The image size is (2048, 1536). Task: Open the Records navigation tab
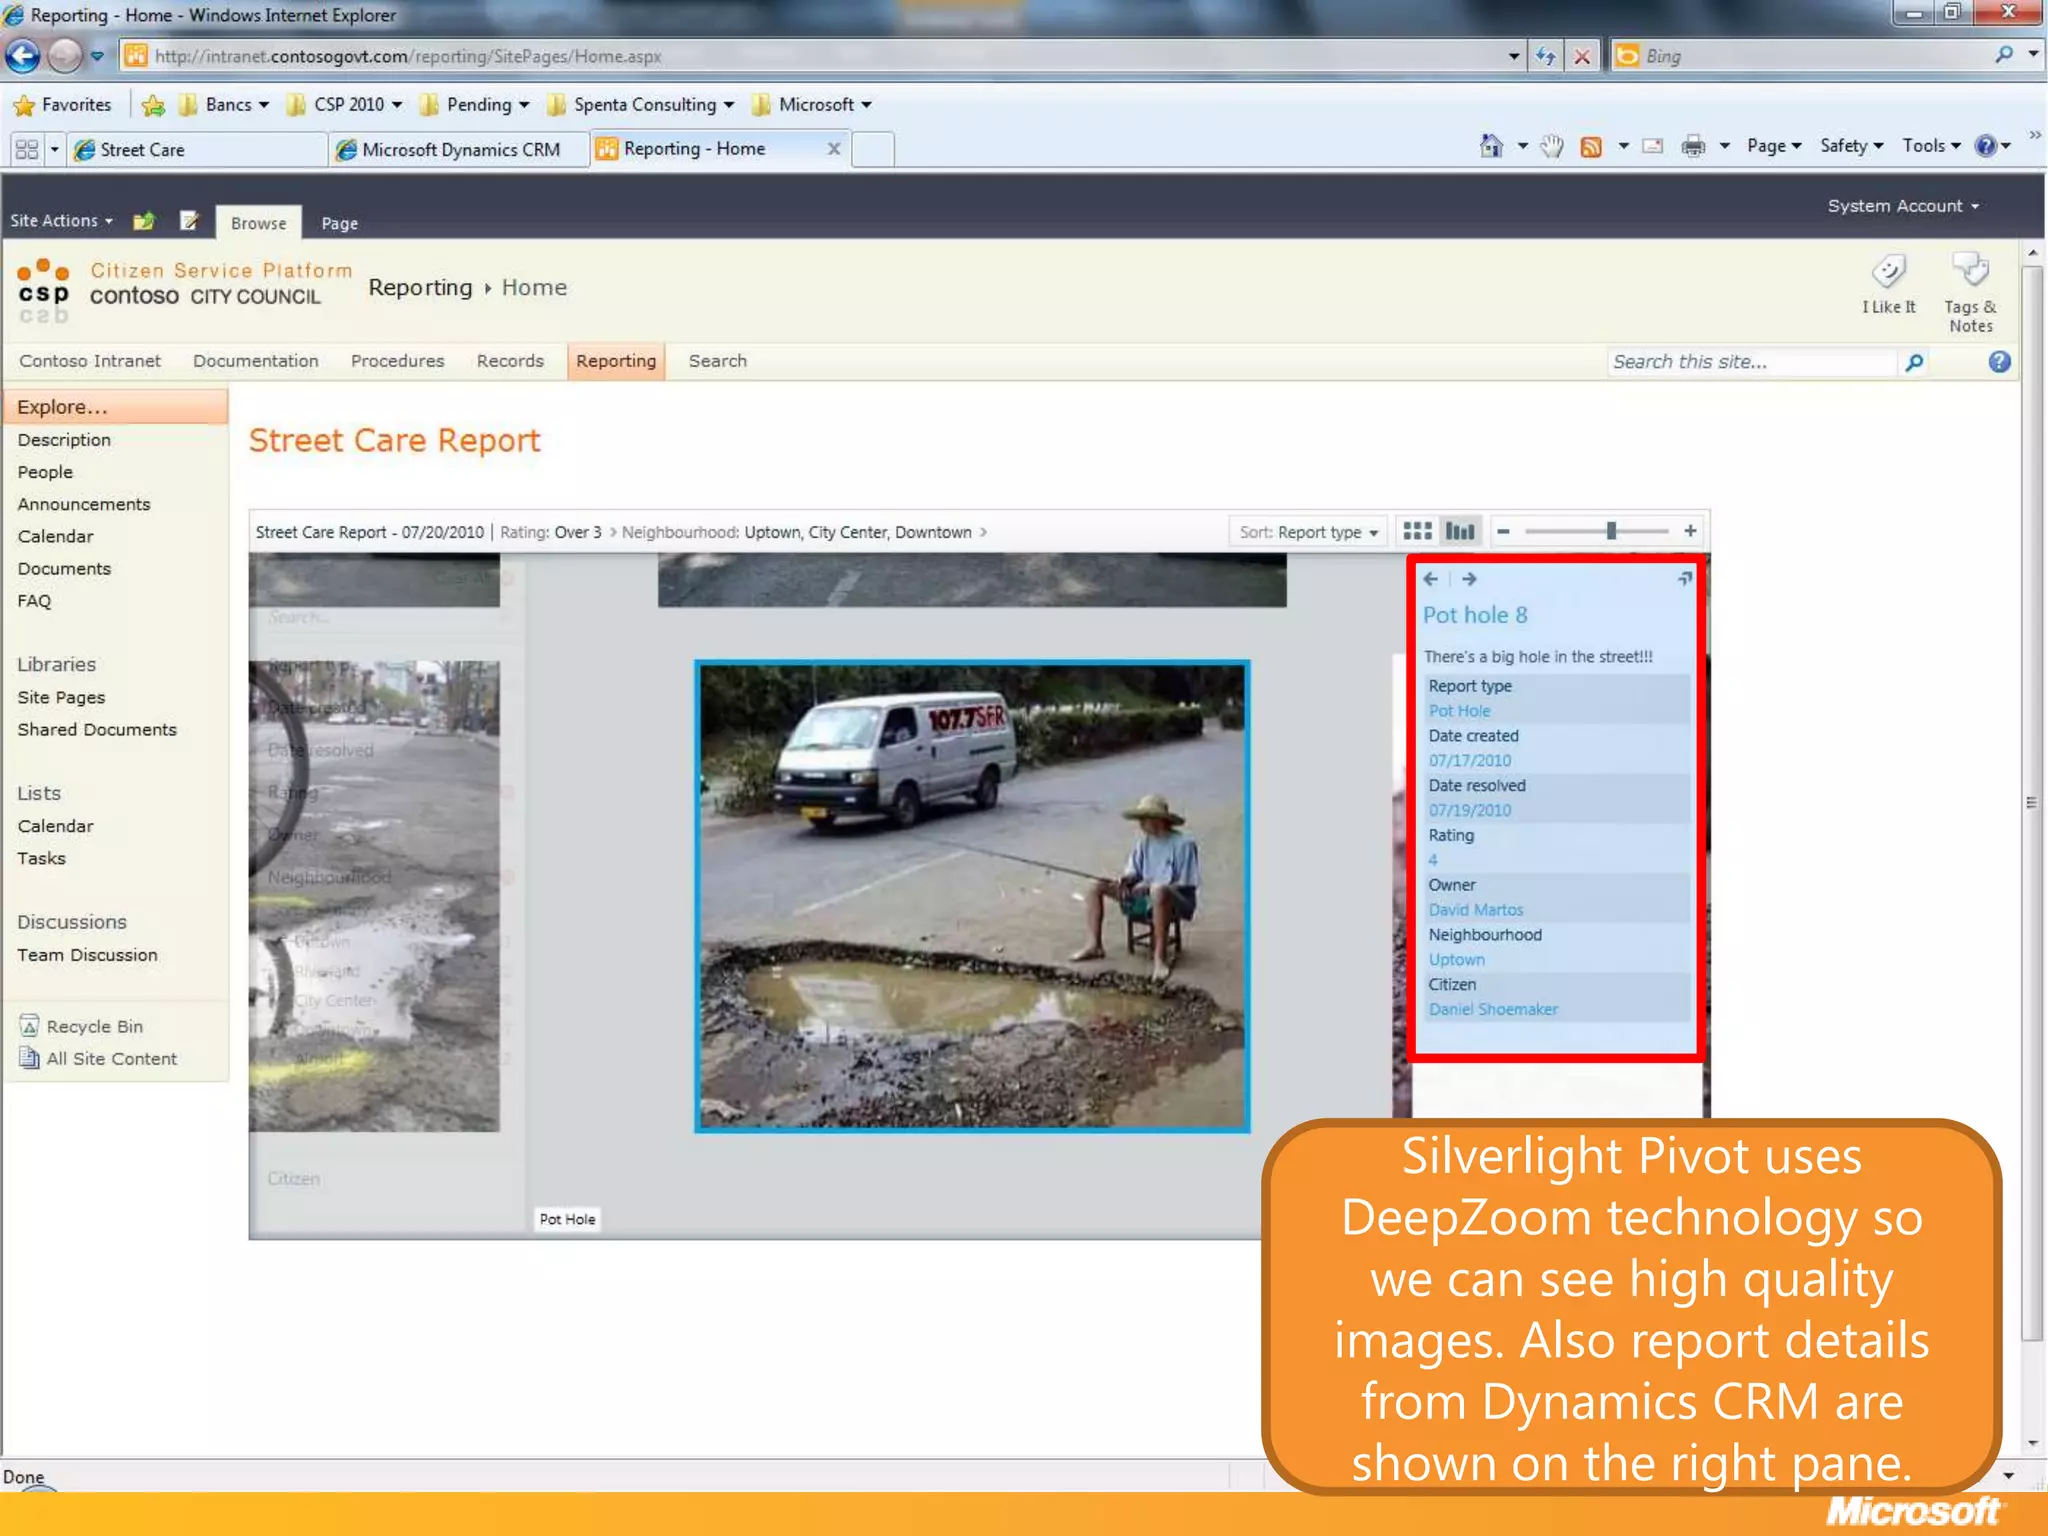510,361
